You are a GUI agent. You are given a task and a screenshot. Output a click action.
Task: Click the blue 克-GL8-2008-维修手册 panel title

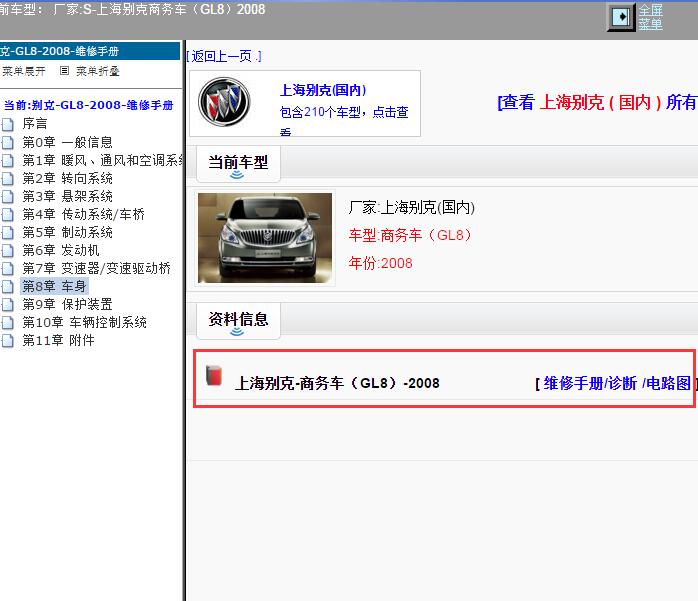[x=90, y=51]
